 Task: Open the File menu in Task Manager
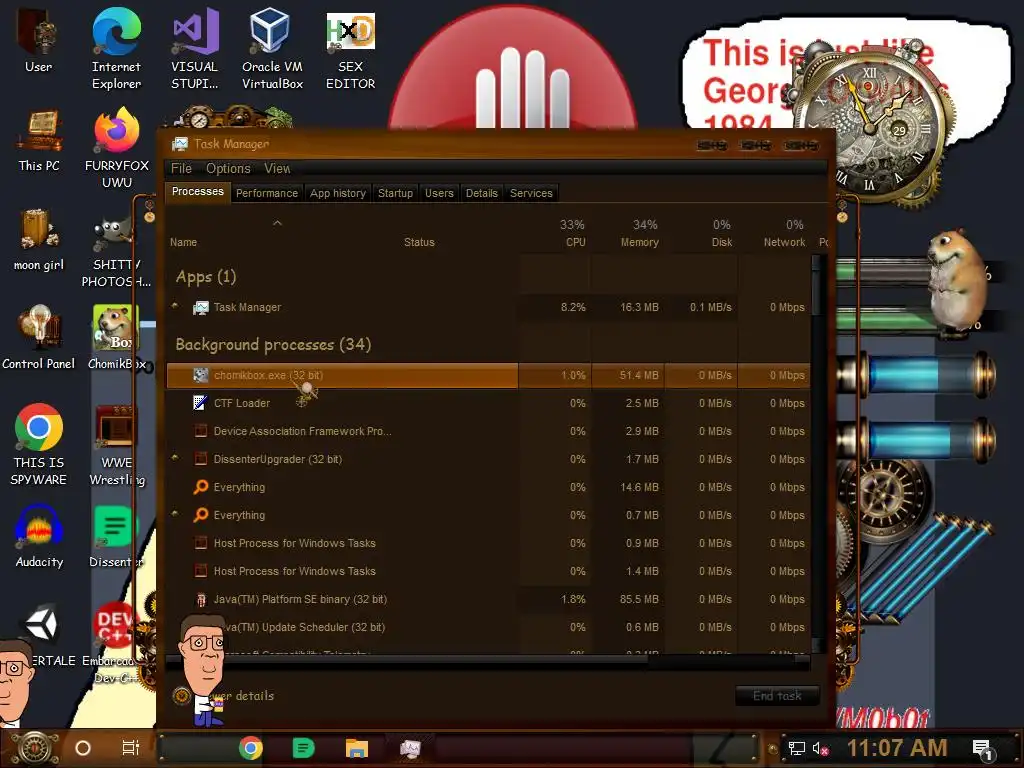(181, 168)
